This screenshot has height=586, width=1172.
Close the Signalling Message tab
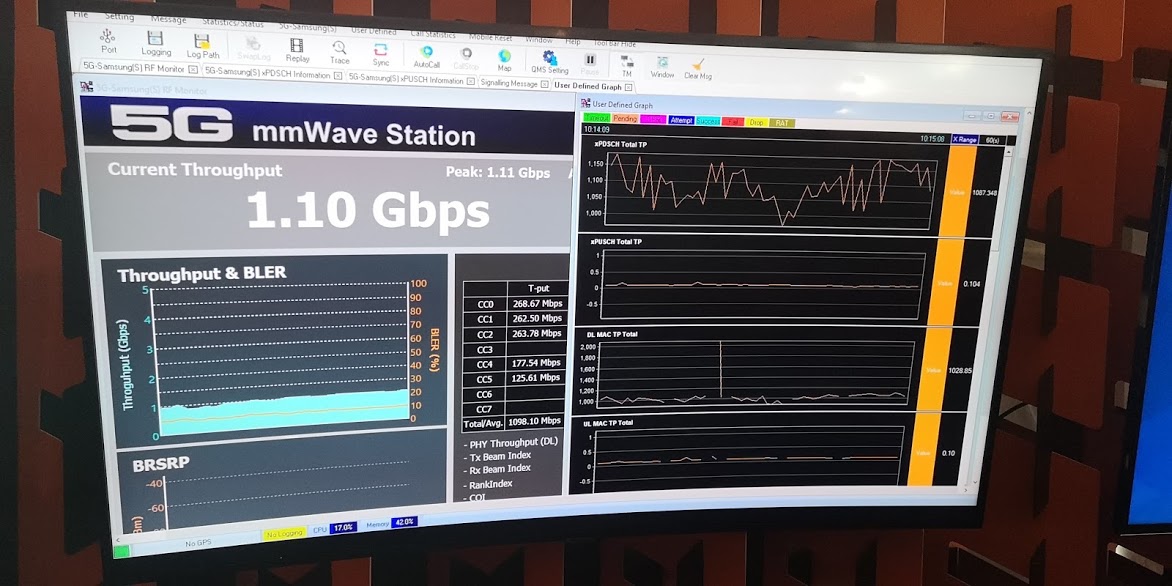pos(543,85)
